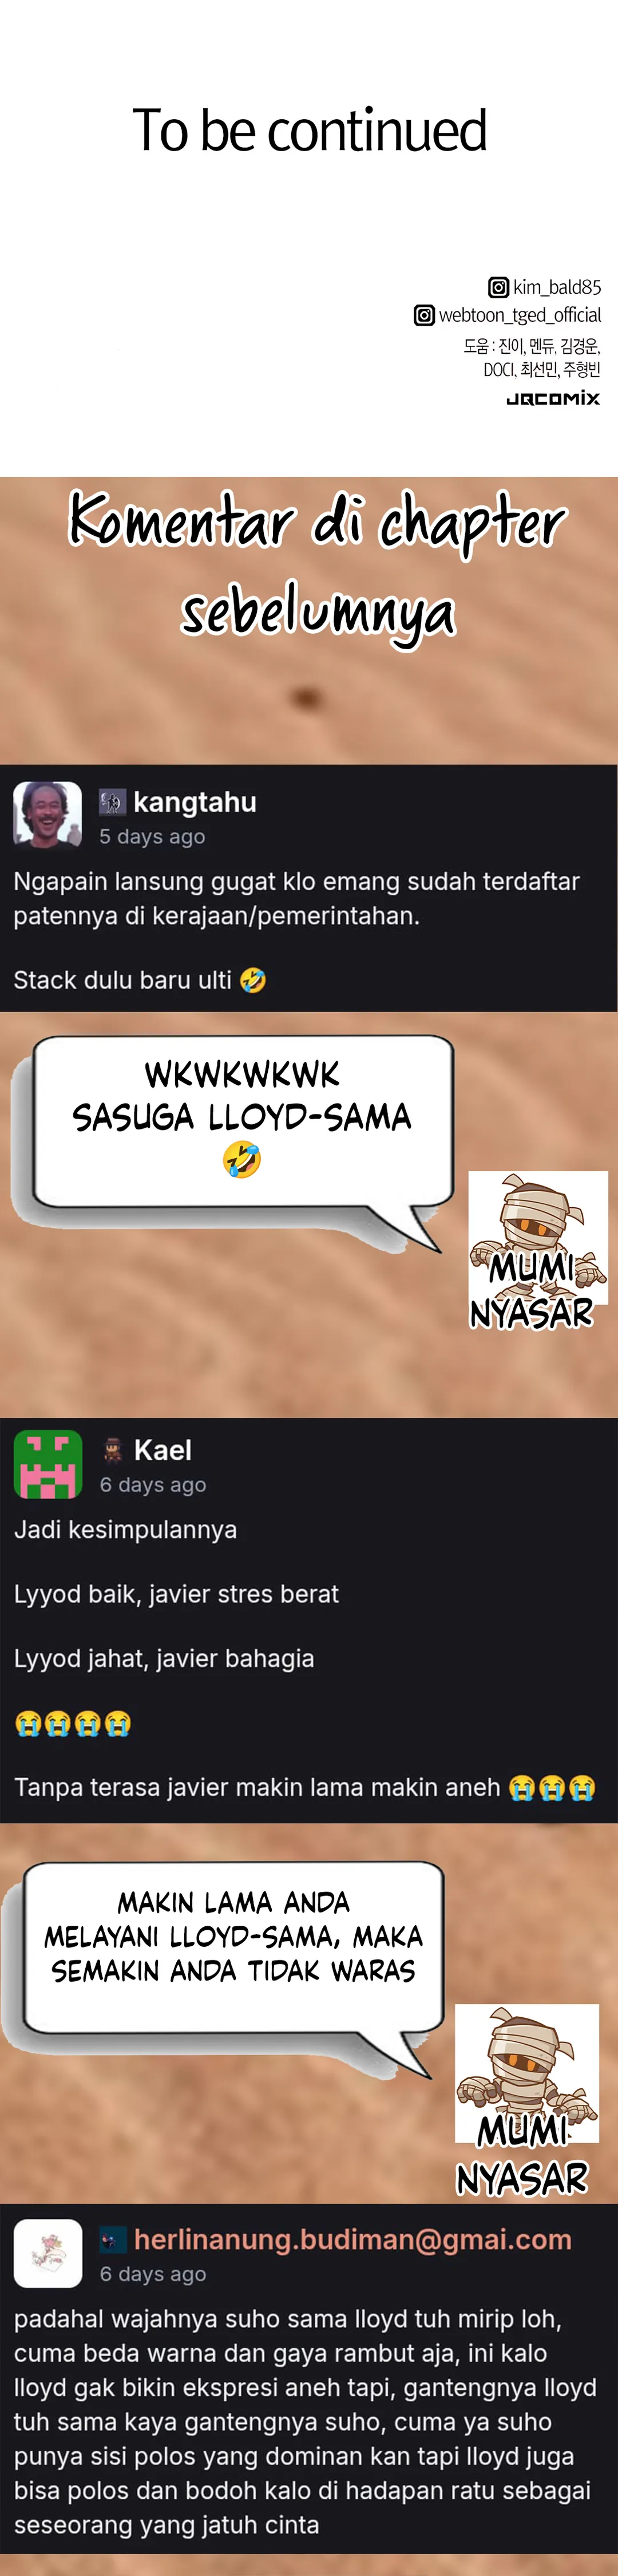The height and width of the screenshot is (2576, 618).
Task: Click the 'Komentar di chapter sebelumnya' banner
Action: (316, 564)
